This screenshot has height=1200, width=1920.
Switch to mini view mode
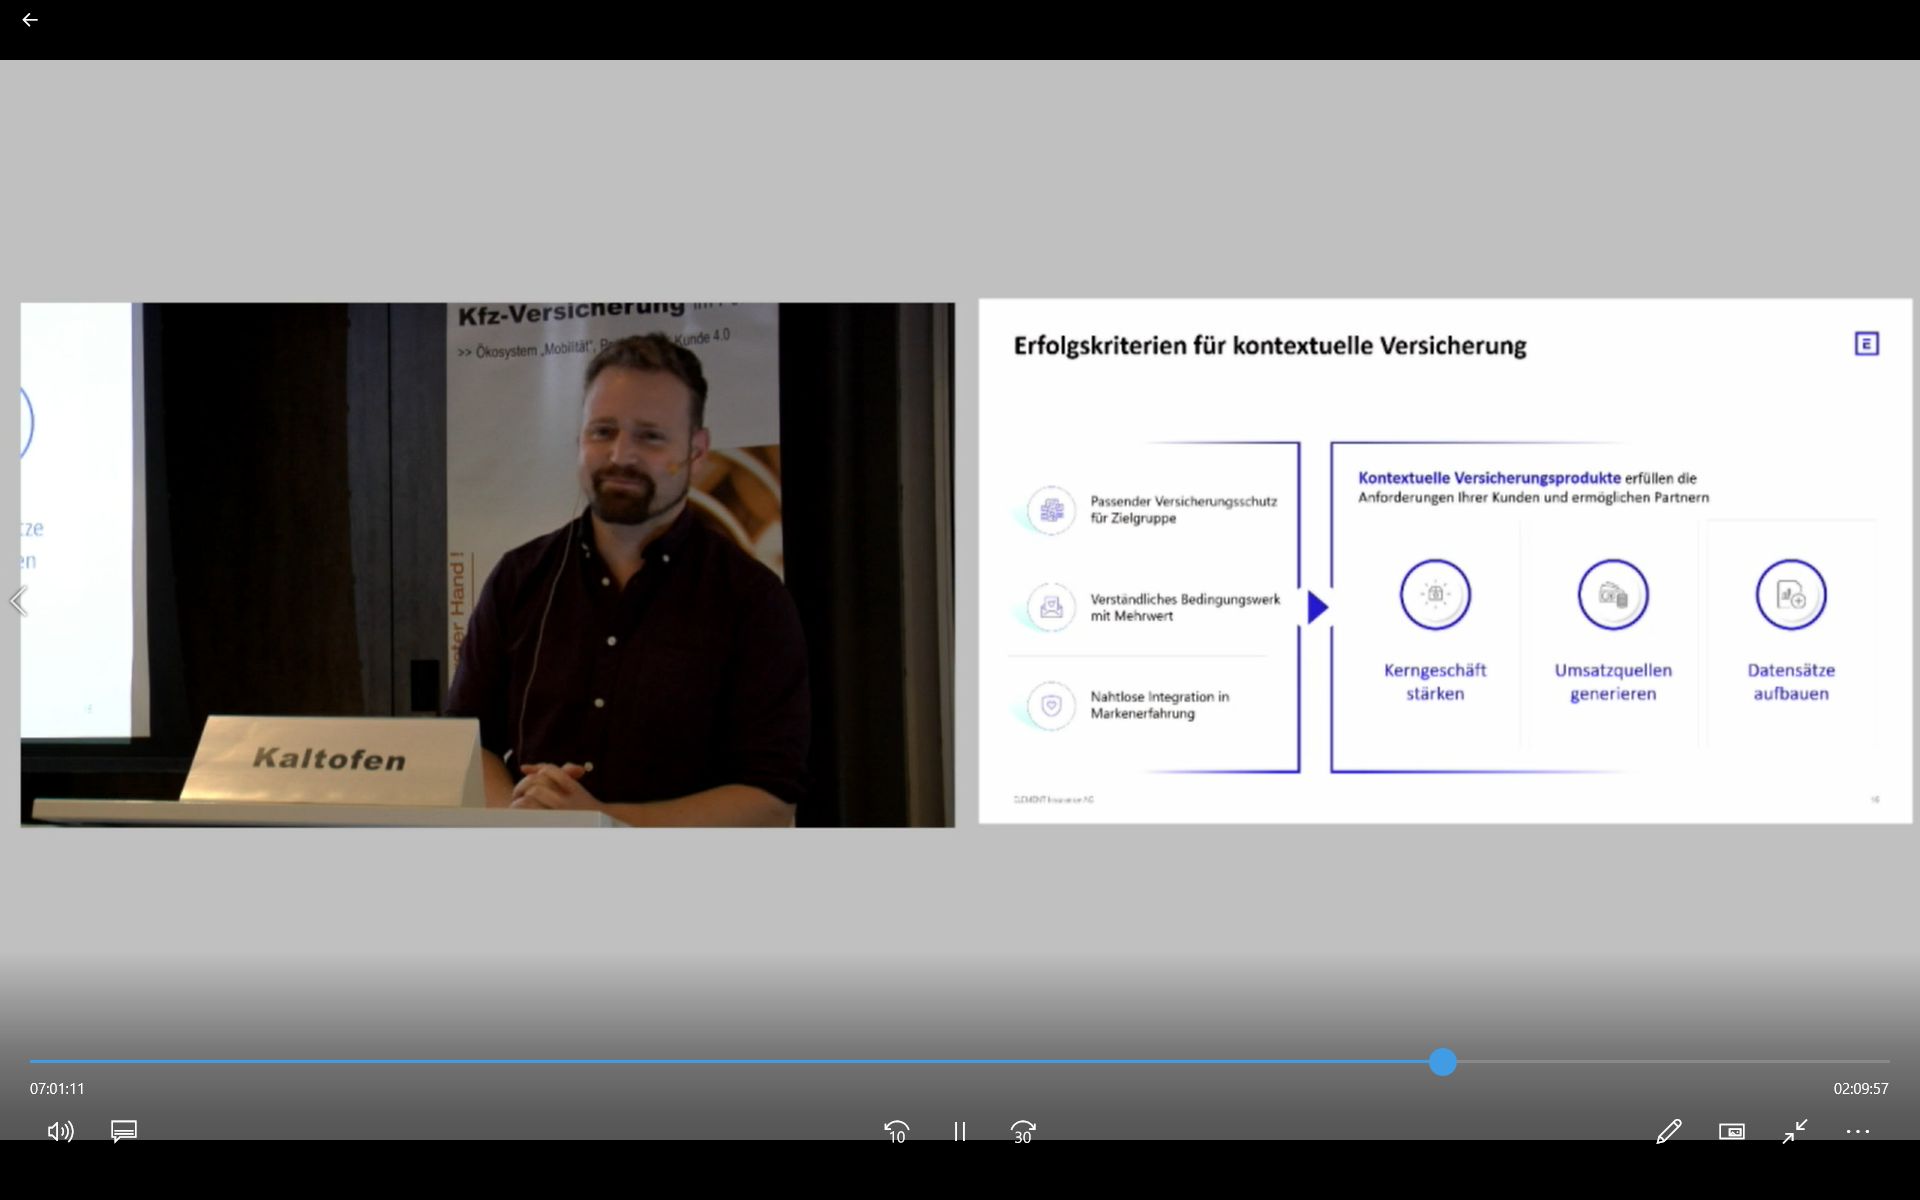[x=1732, y=1131]
